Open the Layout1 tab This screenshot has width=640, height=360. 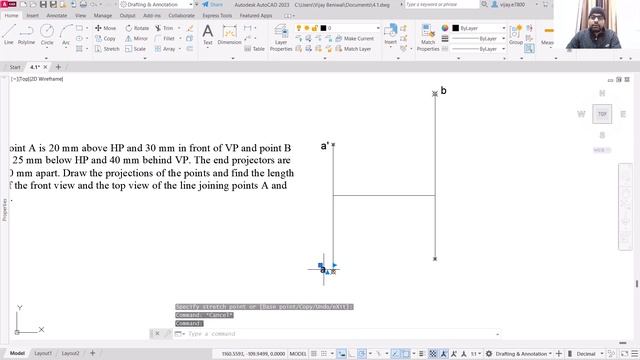click(x=43, y=353)
